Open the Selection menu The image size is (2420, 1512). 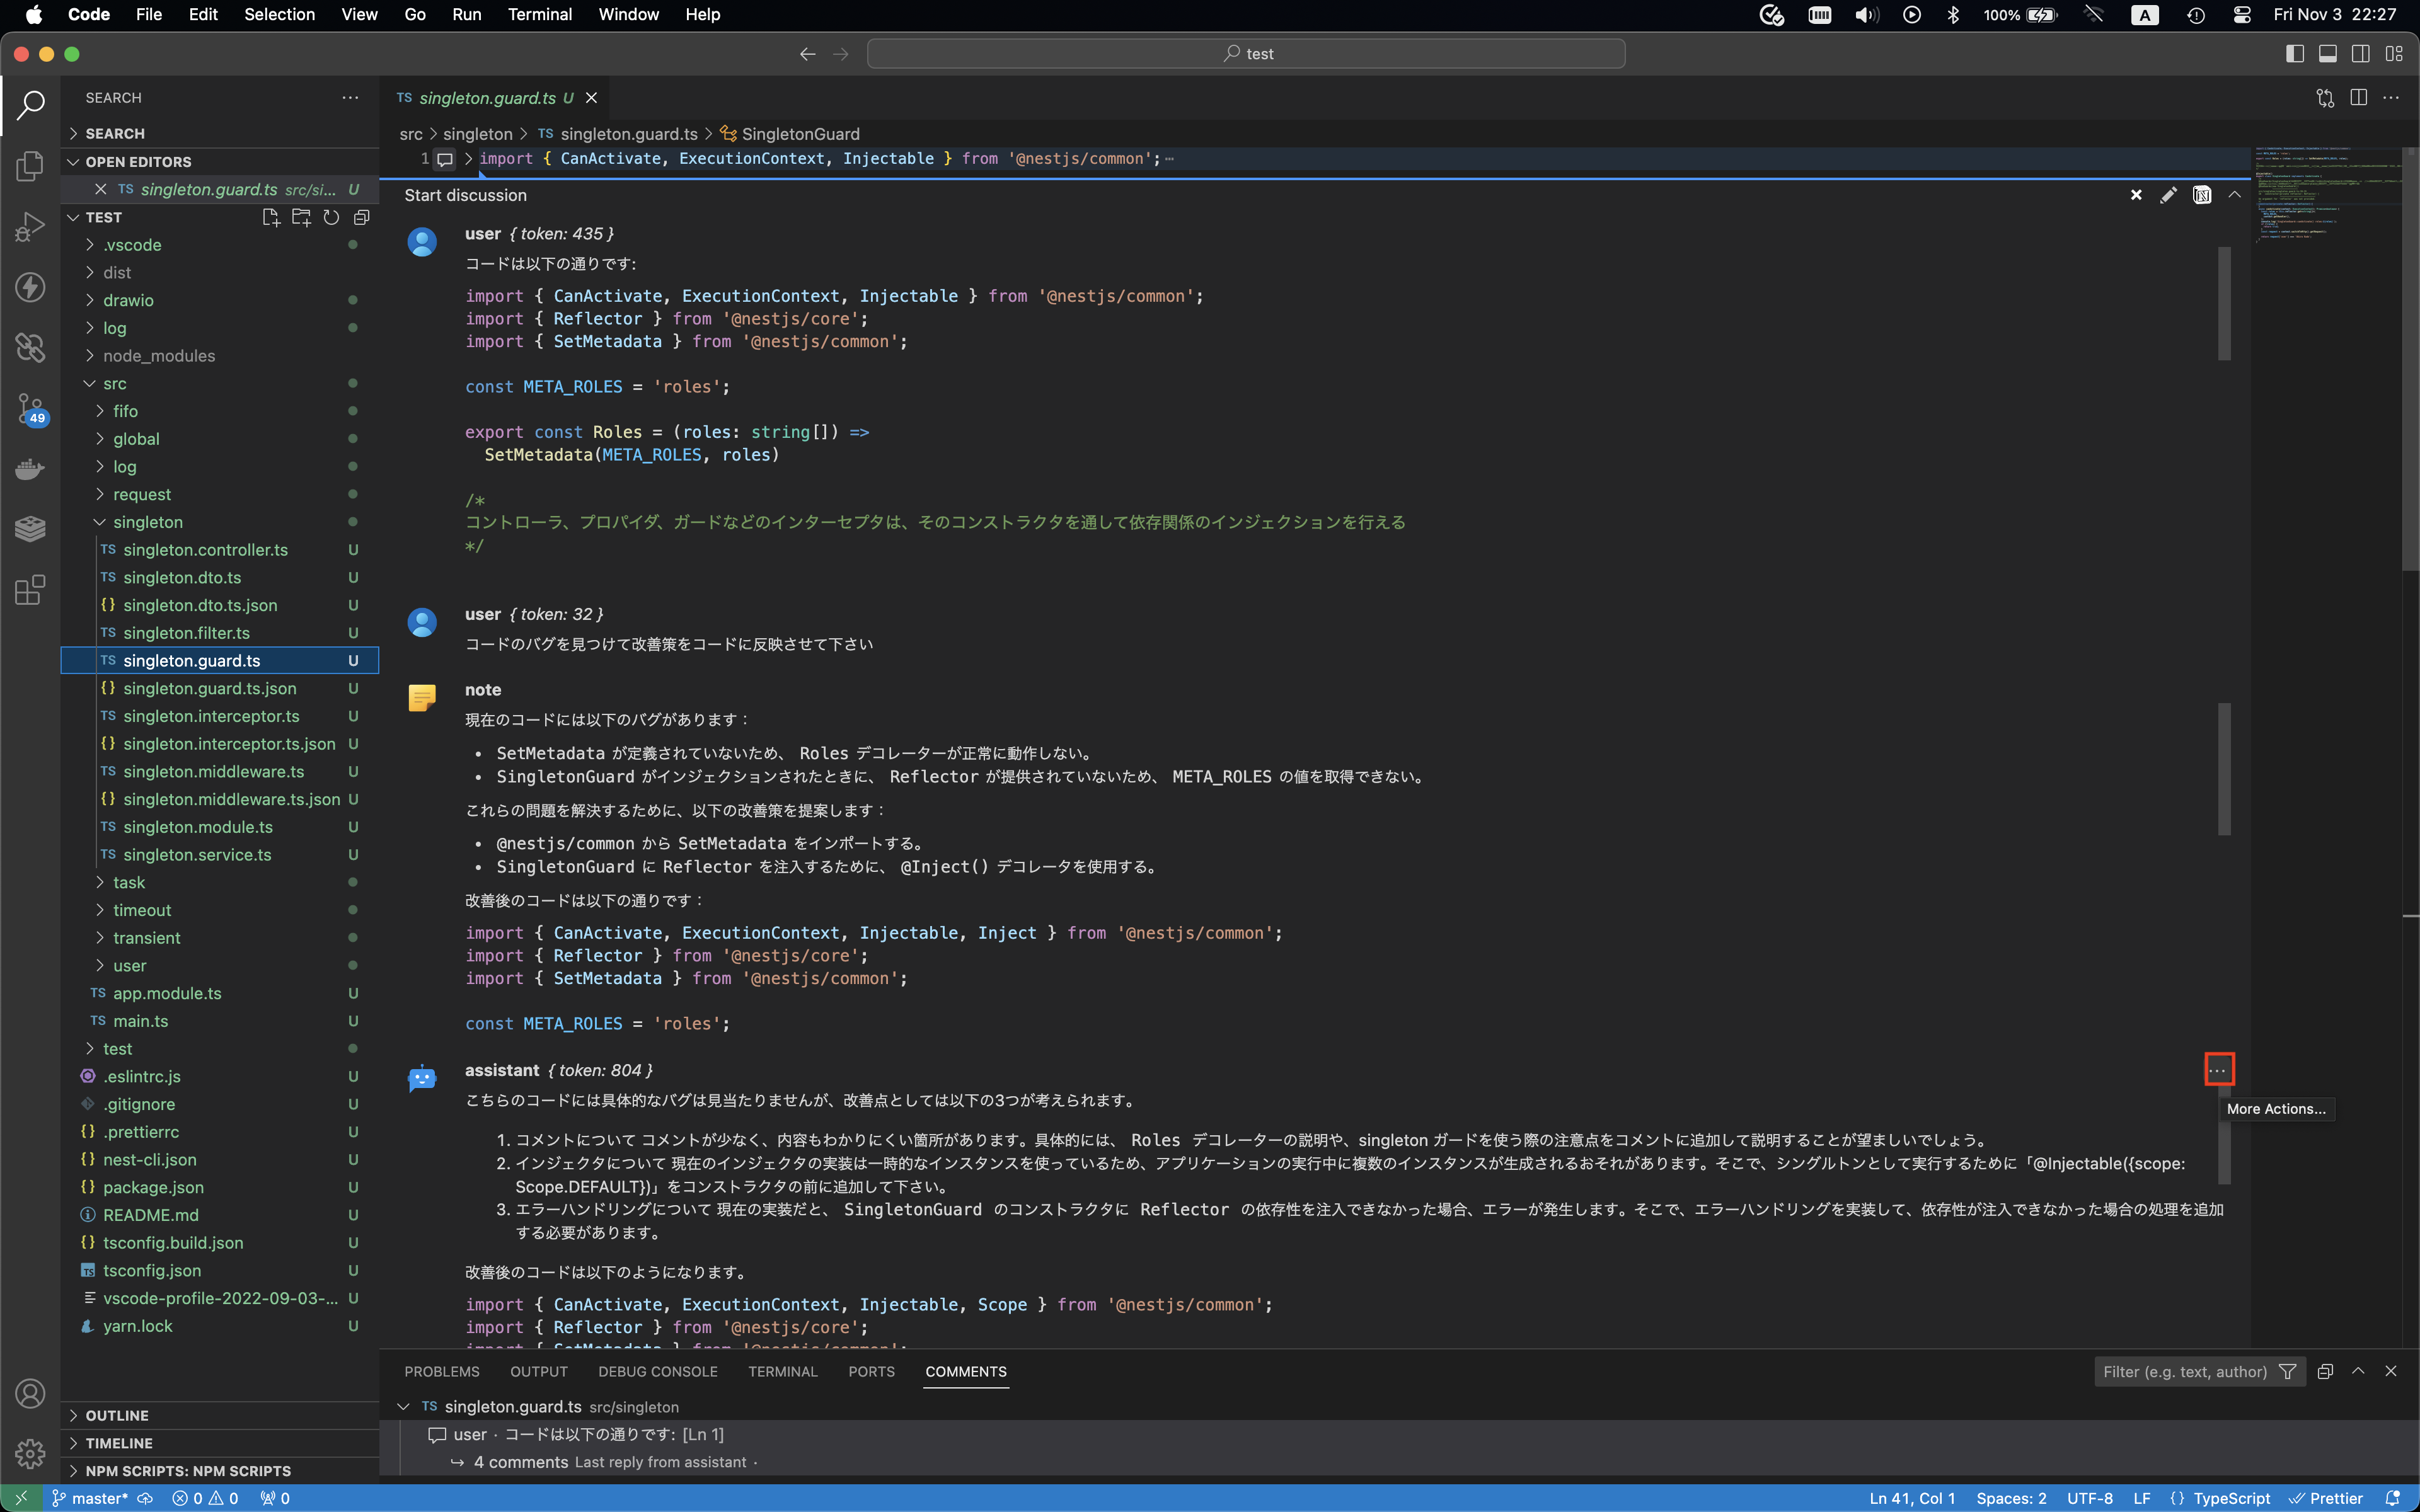[x=279, y=15]
